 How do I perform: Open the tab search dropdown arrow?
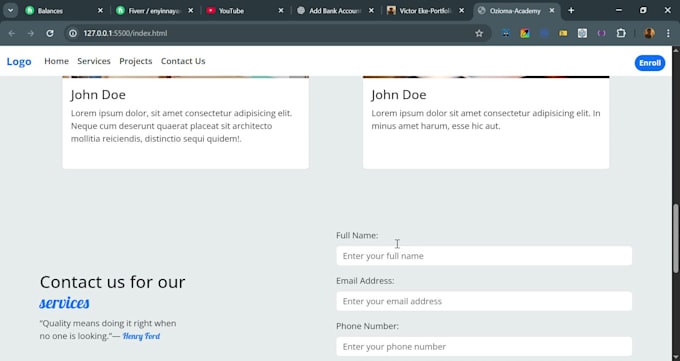pos(10,10)
